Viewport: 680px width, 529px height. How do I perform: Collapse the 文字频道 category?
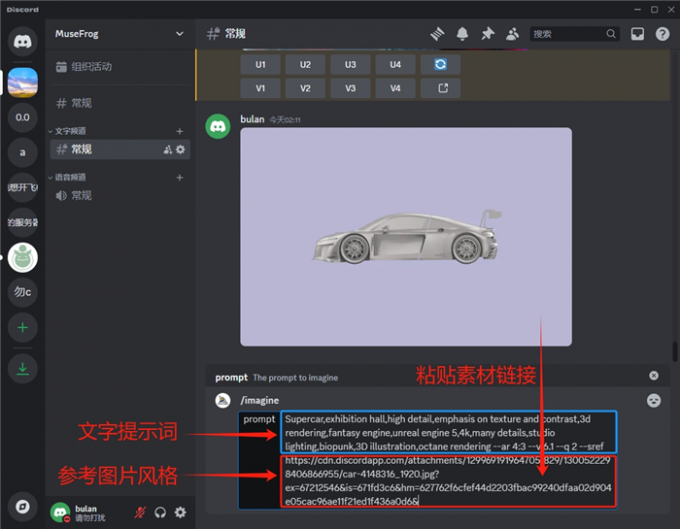[67, 131]
